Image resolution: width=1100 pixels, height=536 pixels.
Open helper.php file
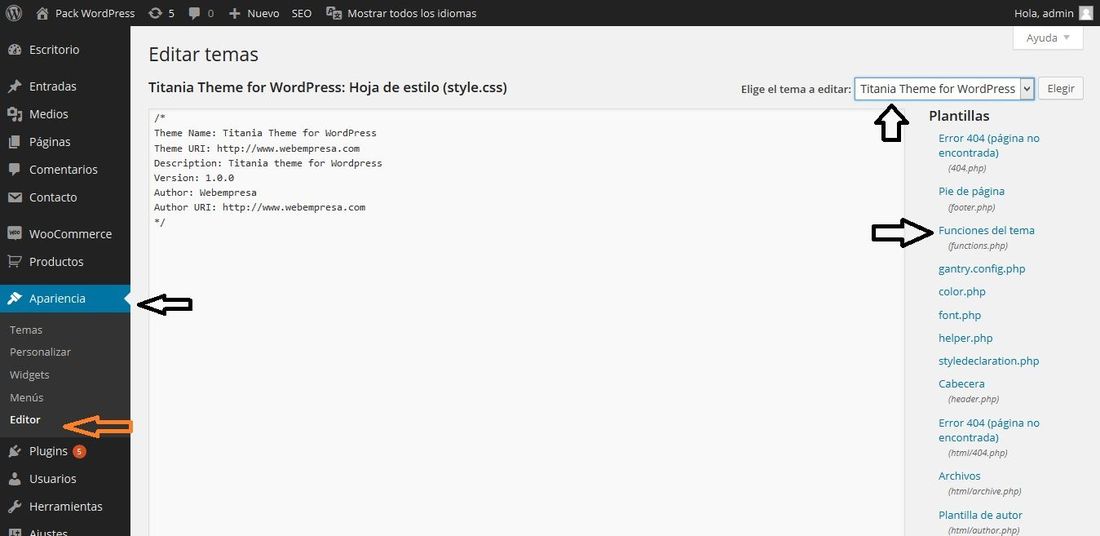click(x=965, y=338)
